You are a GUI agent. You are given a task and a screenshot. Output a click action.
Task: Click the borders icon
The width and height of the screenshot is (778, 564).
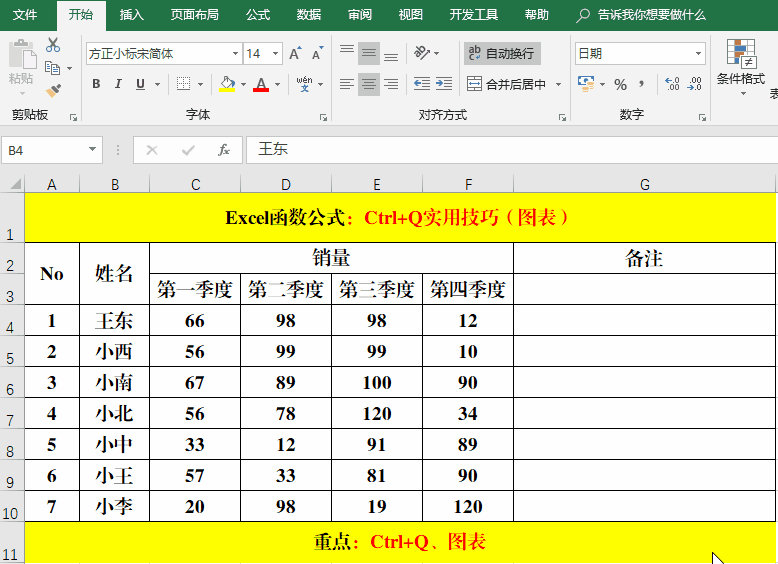click(184, 84)
